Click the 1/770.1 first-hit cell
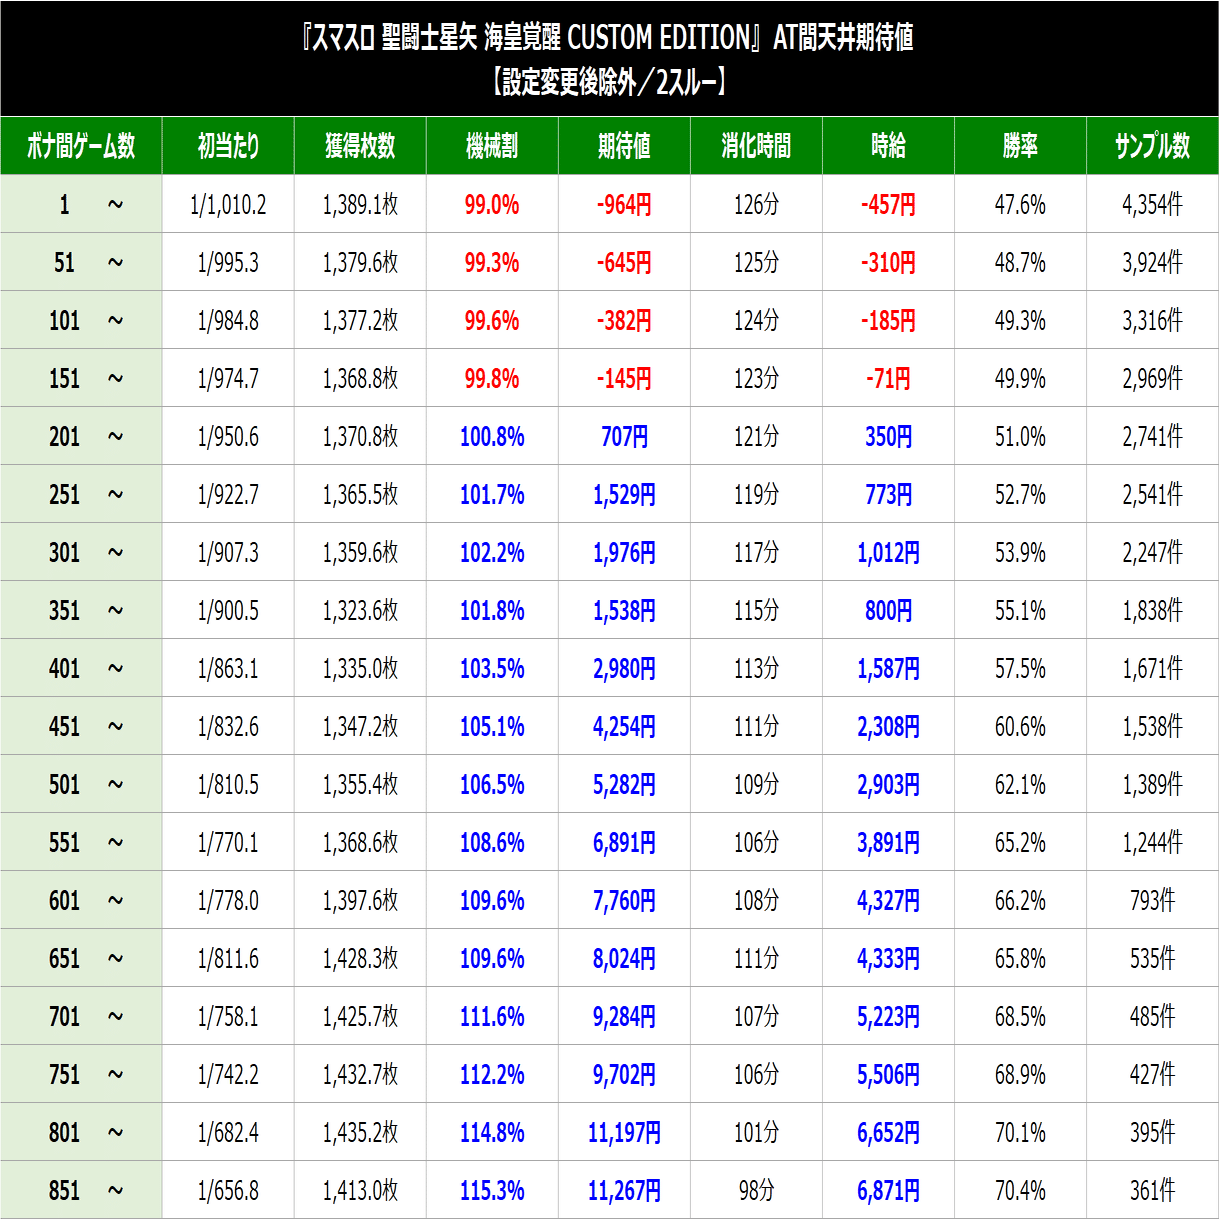 [x=228, y=843]
